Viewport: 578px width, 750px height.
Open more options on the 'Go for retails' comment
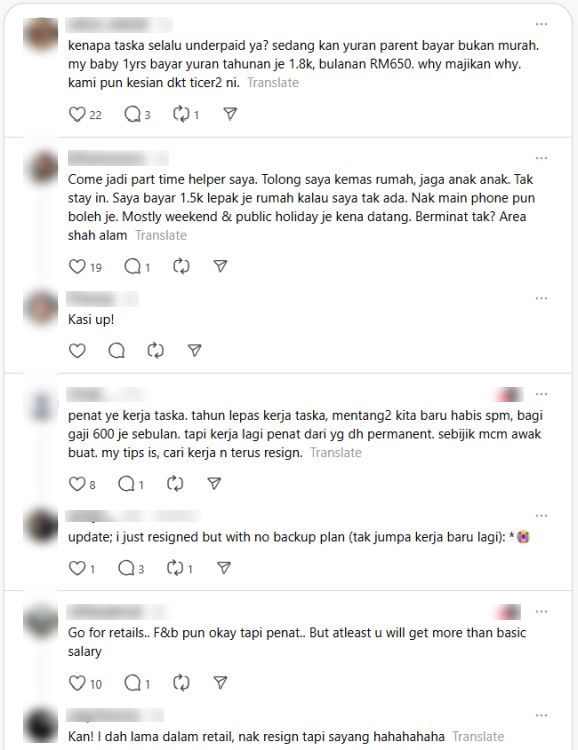coord(541,612)
